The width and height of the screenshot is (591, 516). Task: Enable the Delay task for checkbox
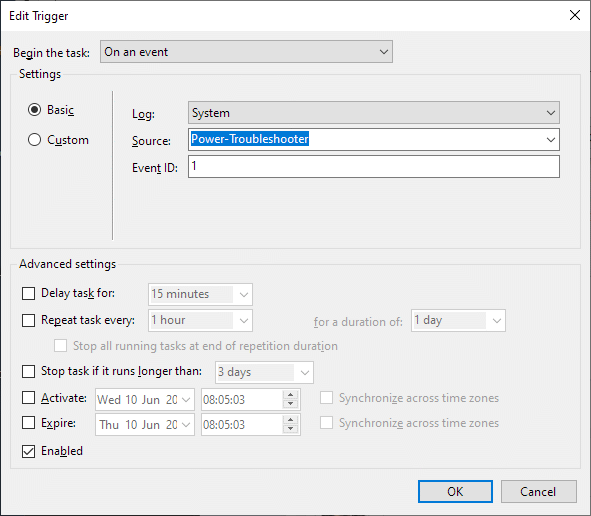(x=28, y=293)
